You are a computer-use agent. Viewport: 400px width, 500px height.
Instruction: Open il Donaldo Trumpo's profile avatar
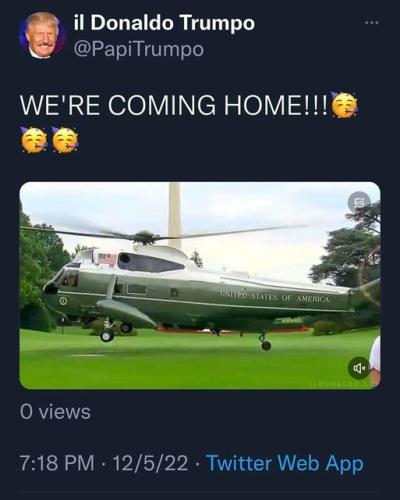pyautogui.click(x=42, y=35)
